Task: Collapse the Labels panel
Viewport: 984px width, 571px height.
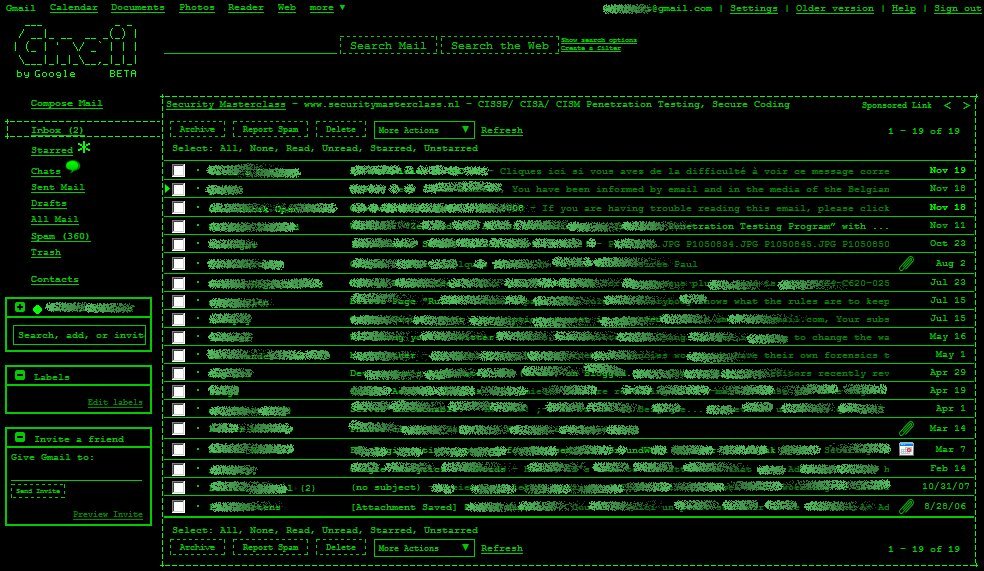Action: tap(20, 375)
